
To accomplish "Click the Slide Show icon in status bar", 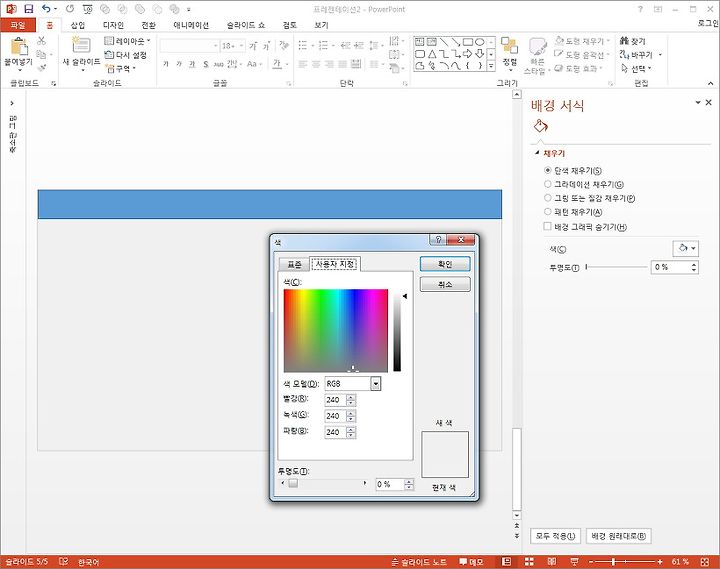I will [574, 561].
